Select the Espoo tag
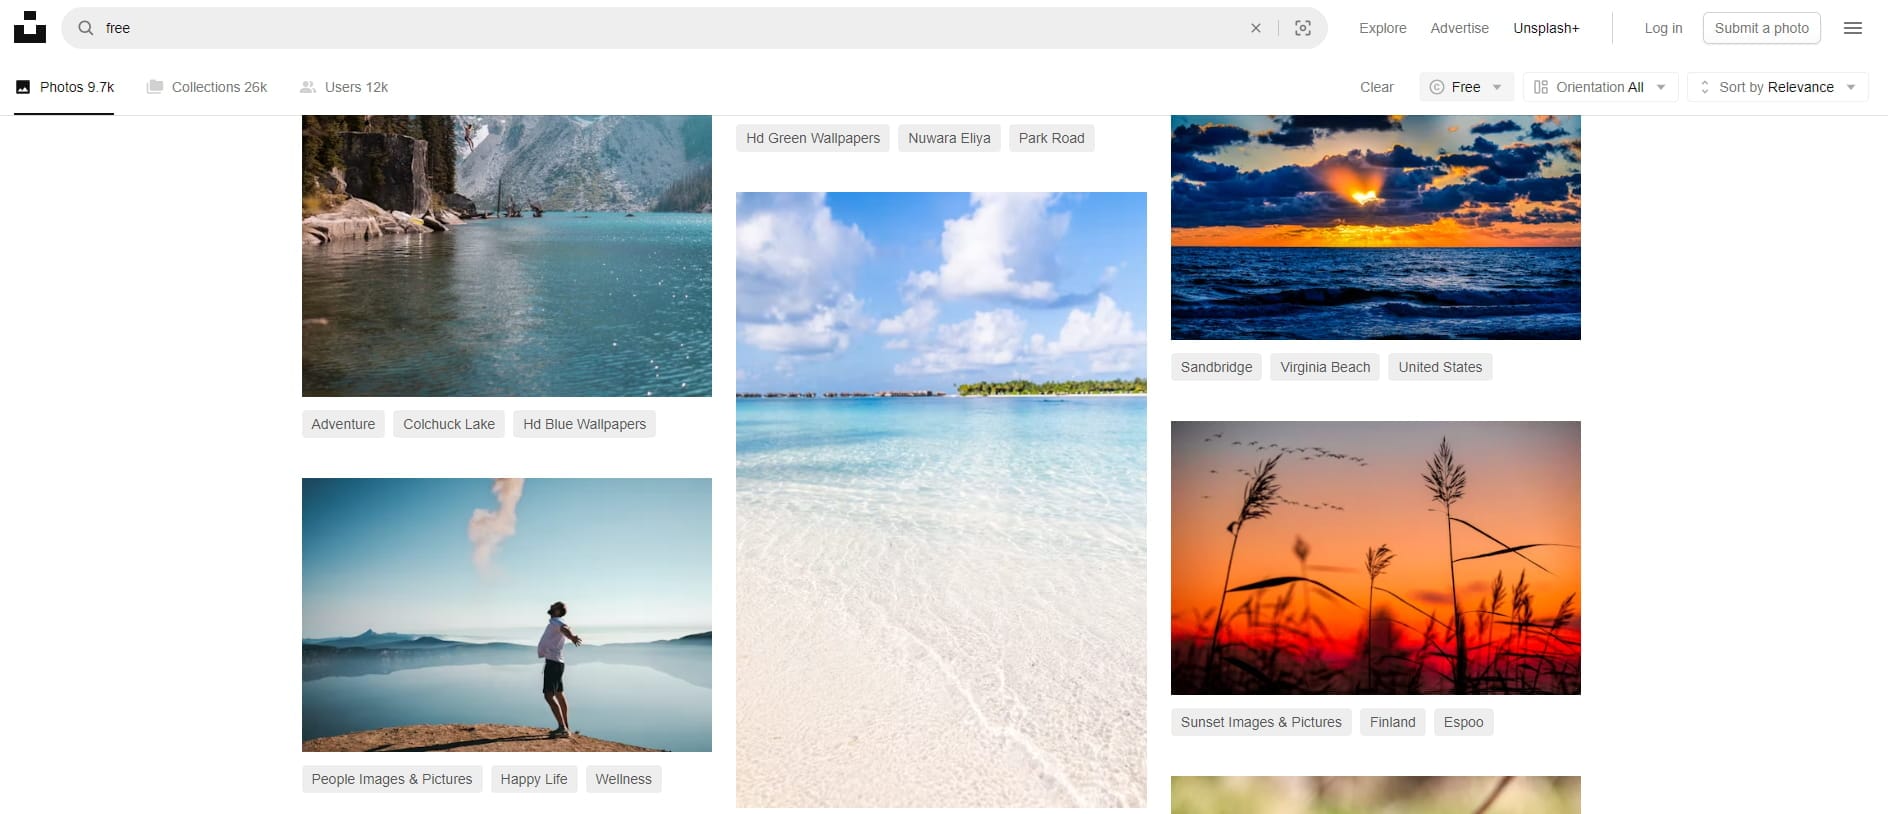Image resolution: width=1888 pixels, height=814 pixels. pyautogui.click(x=1463, y=722)
